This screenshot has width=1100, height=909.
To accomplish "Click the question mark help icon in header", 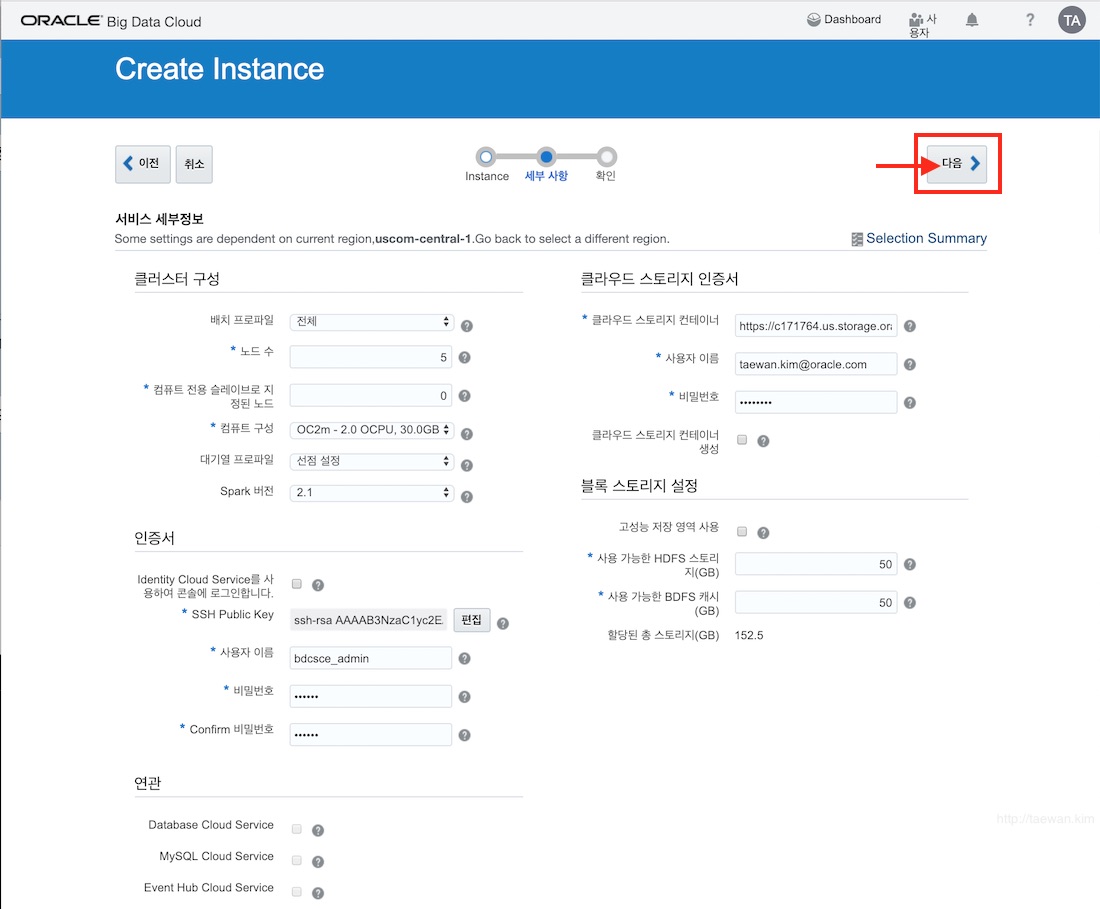I will click(1030, 20).
